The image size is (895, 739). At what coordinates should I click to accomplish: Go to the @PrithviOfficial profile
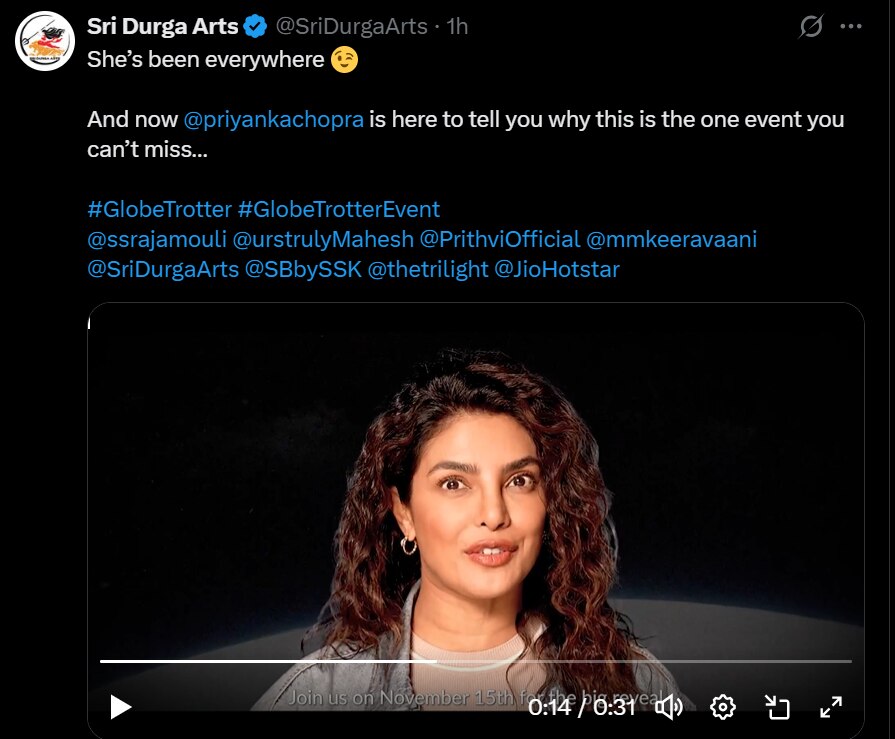[499, 240]
